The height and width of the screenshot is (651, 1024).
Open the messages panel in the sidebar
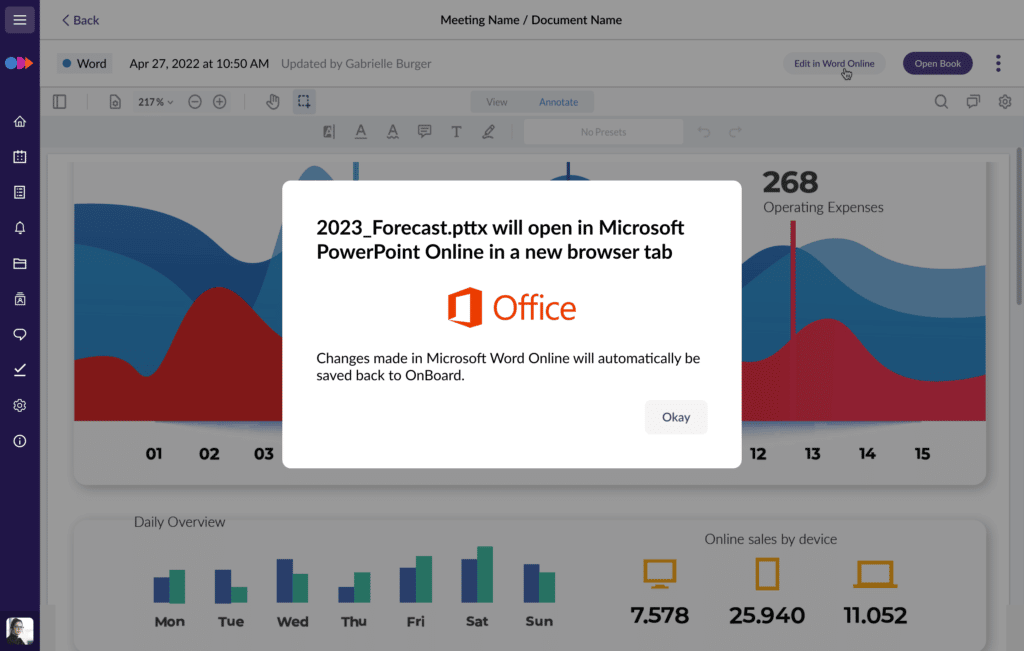click(x=19, y=334)
